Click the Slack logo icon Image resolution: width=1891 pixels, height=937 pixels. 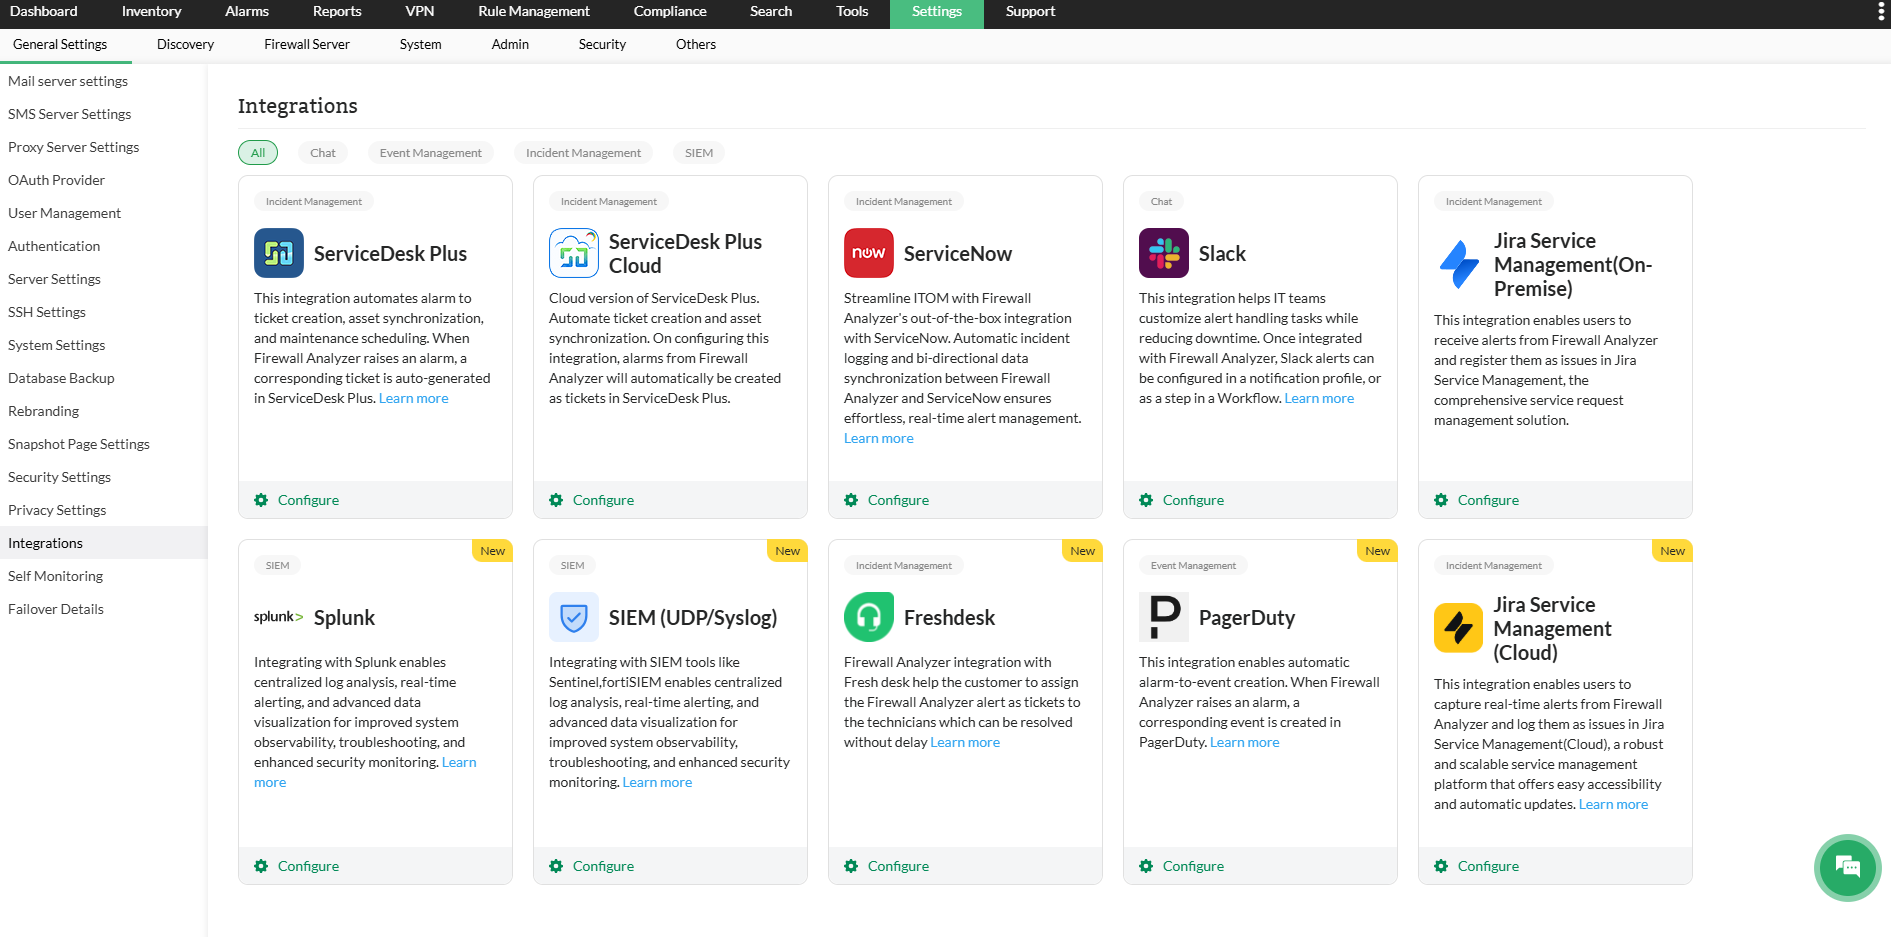coord(1164,253)
